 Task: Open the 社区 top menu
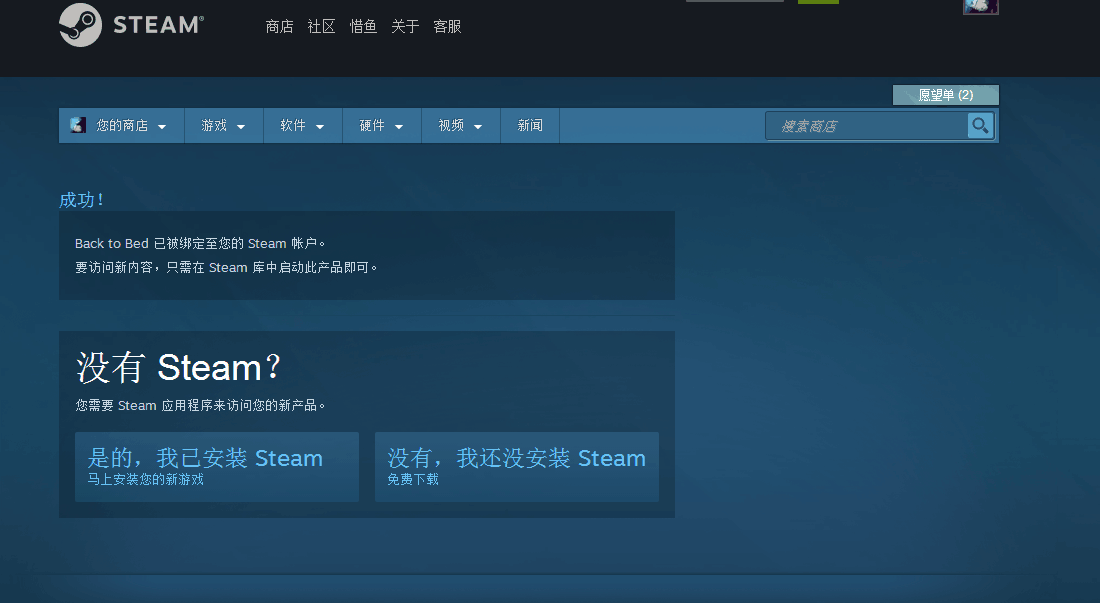[x=321, y=27]
